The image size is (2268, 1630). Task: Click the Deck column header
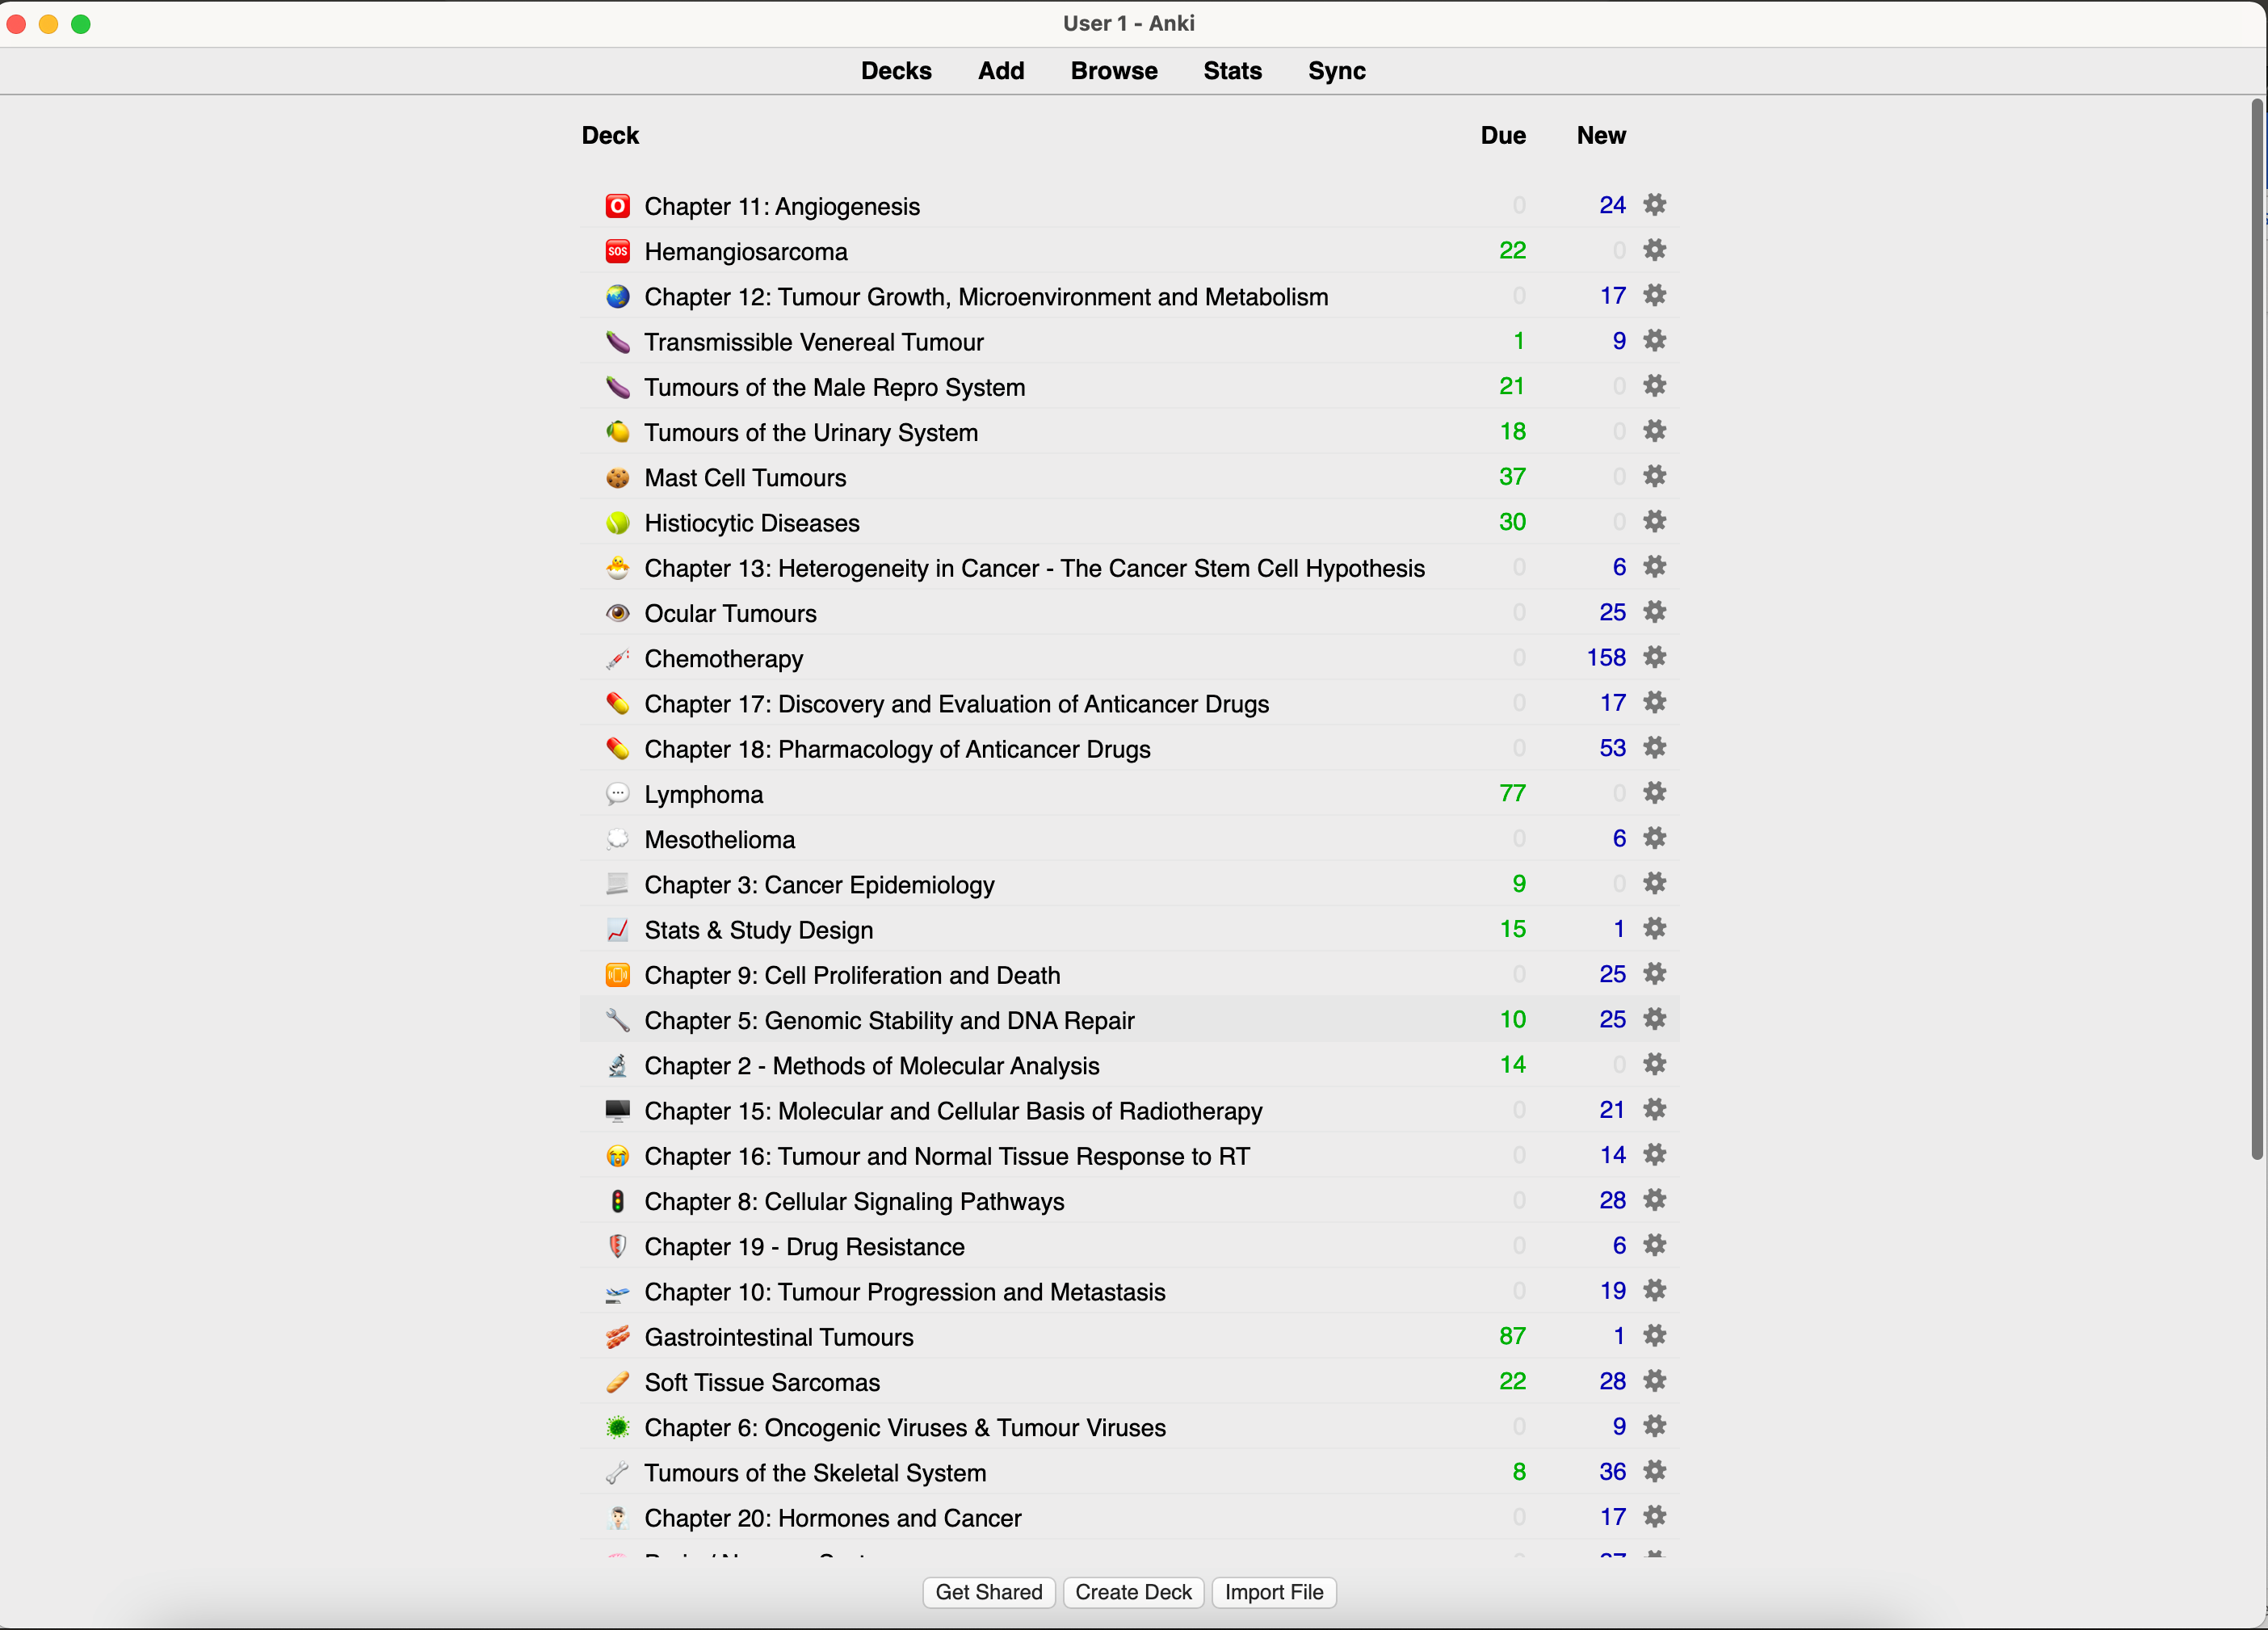pos(610,136)
